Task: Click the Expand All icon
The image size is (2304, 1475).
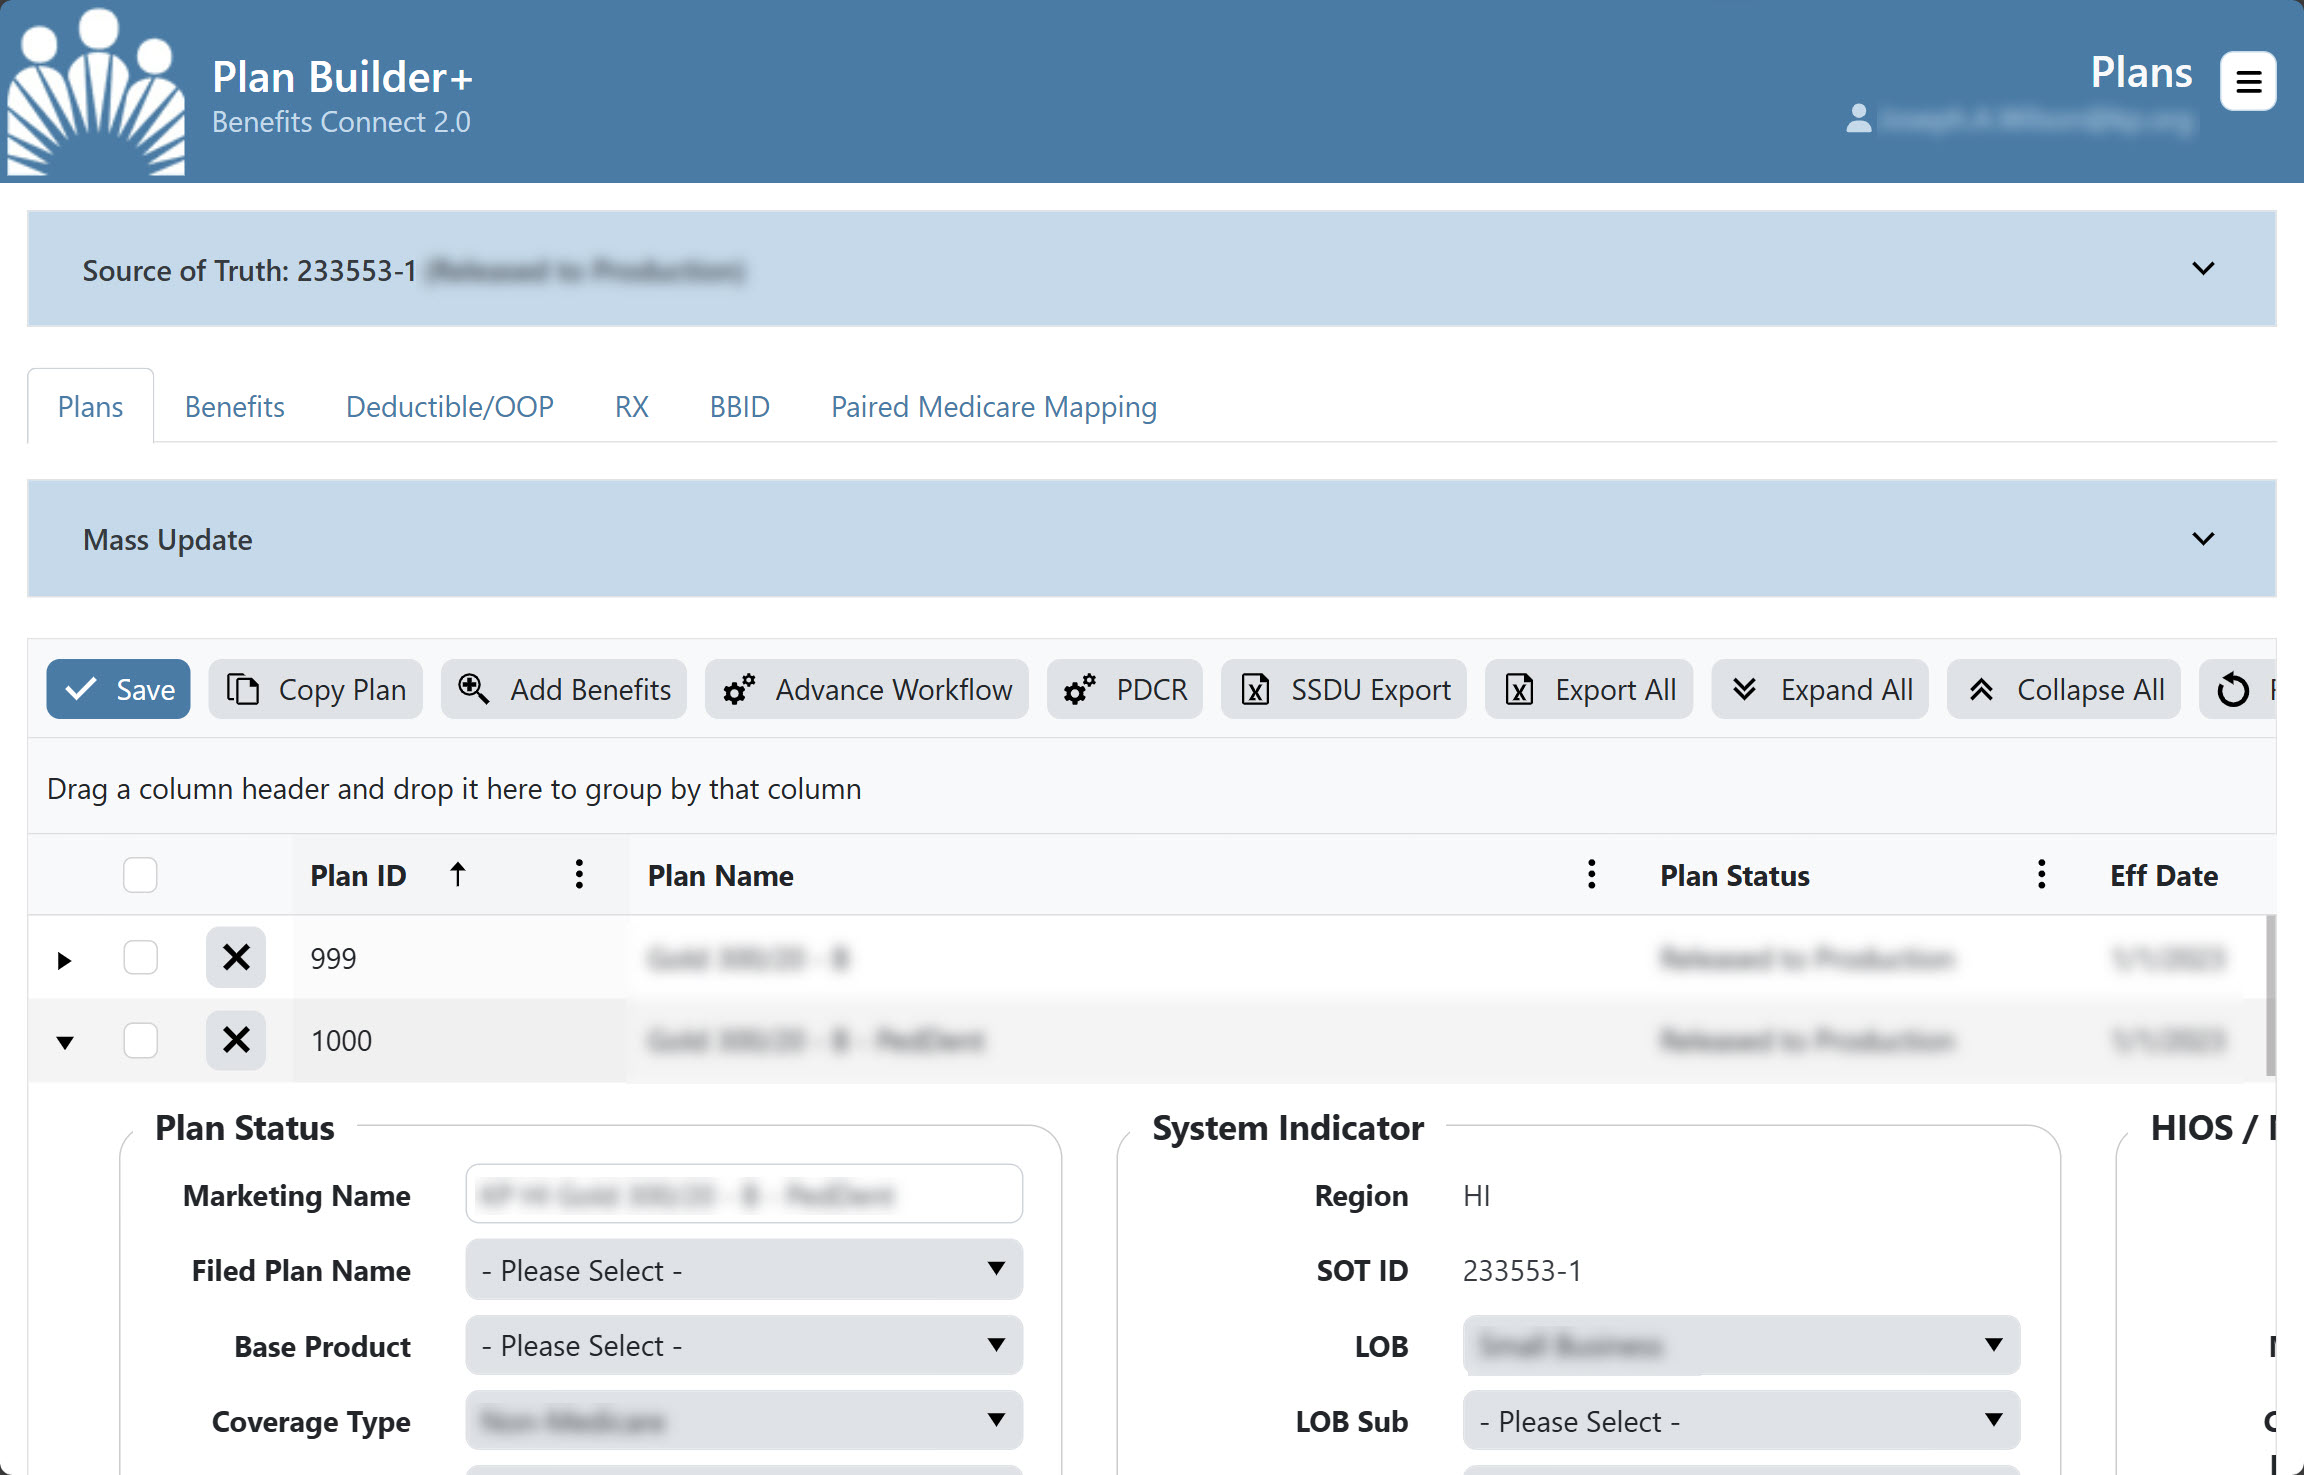Action: [1746, 689]
